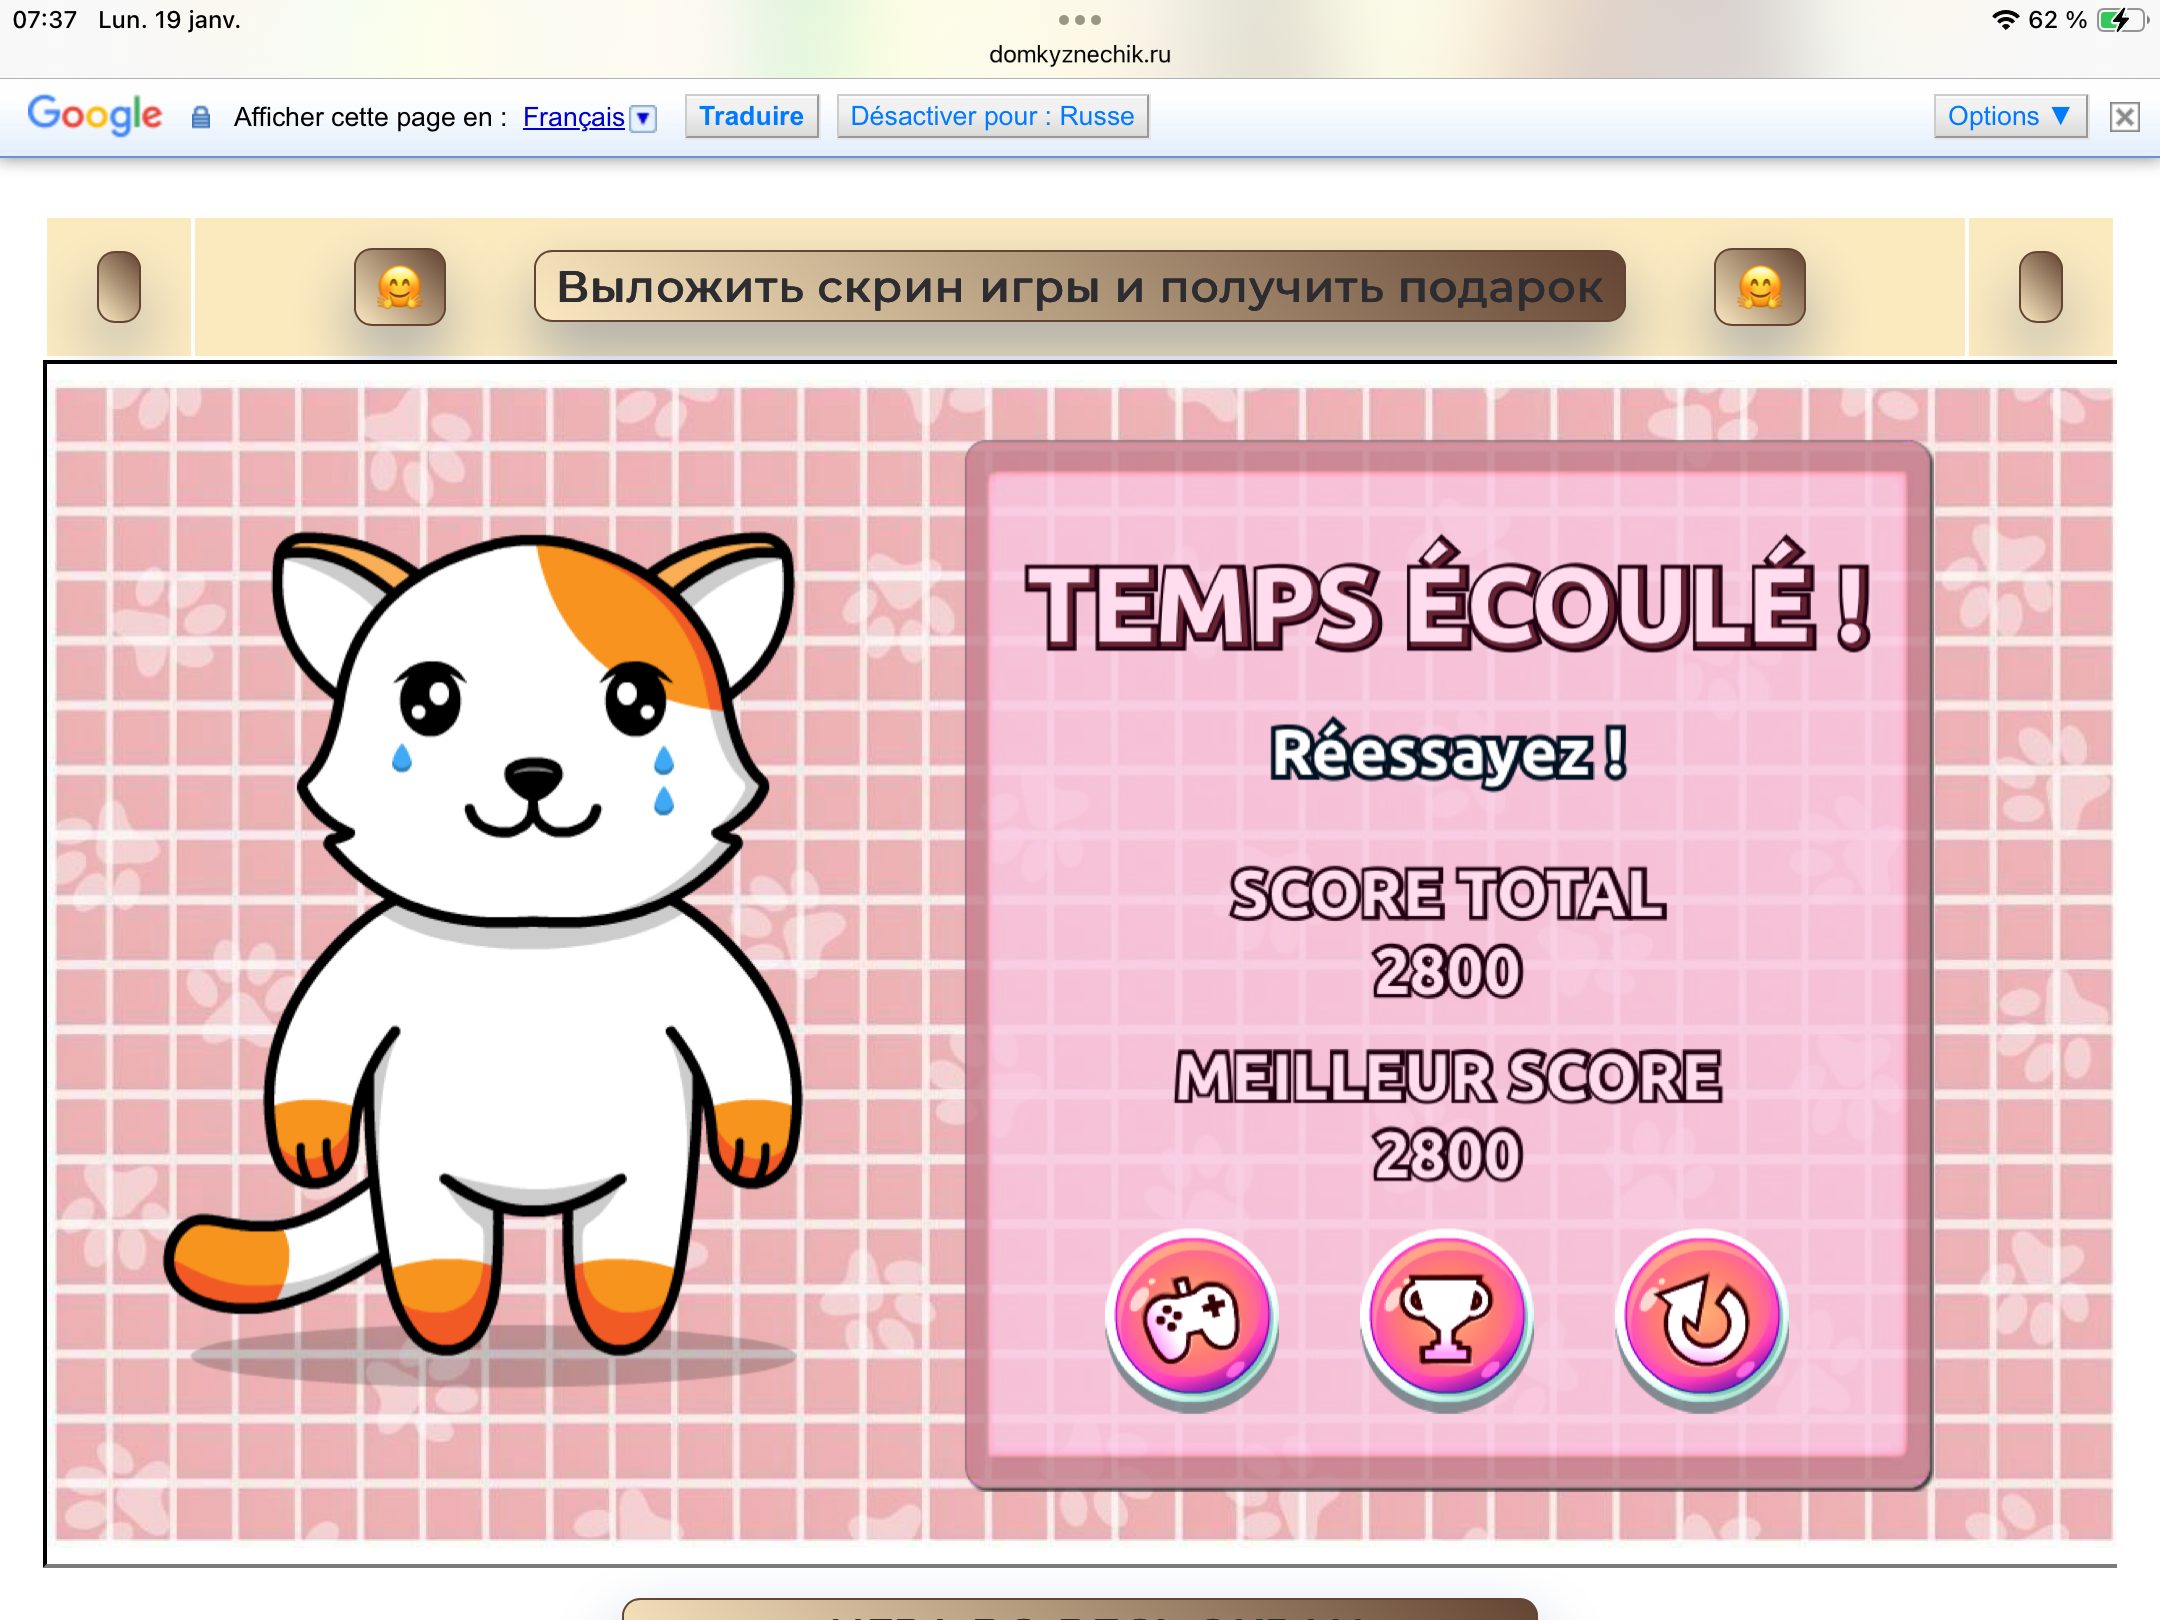The width and height of the screenshot is (2160, 1620).
Task: Open the trophy leaderboard button
Action: (1447, 1317)
